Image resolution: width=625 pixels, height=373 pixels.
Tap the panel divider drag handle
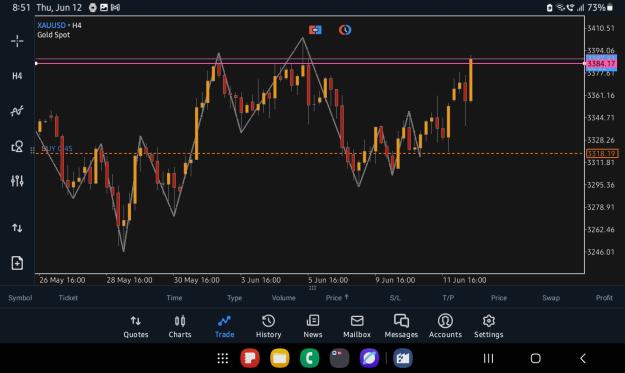point(312,288)
